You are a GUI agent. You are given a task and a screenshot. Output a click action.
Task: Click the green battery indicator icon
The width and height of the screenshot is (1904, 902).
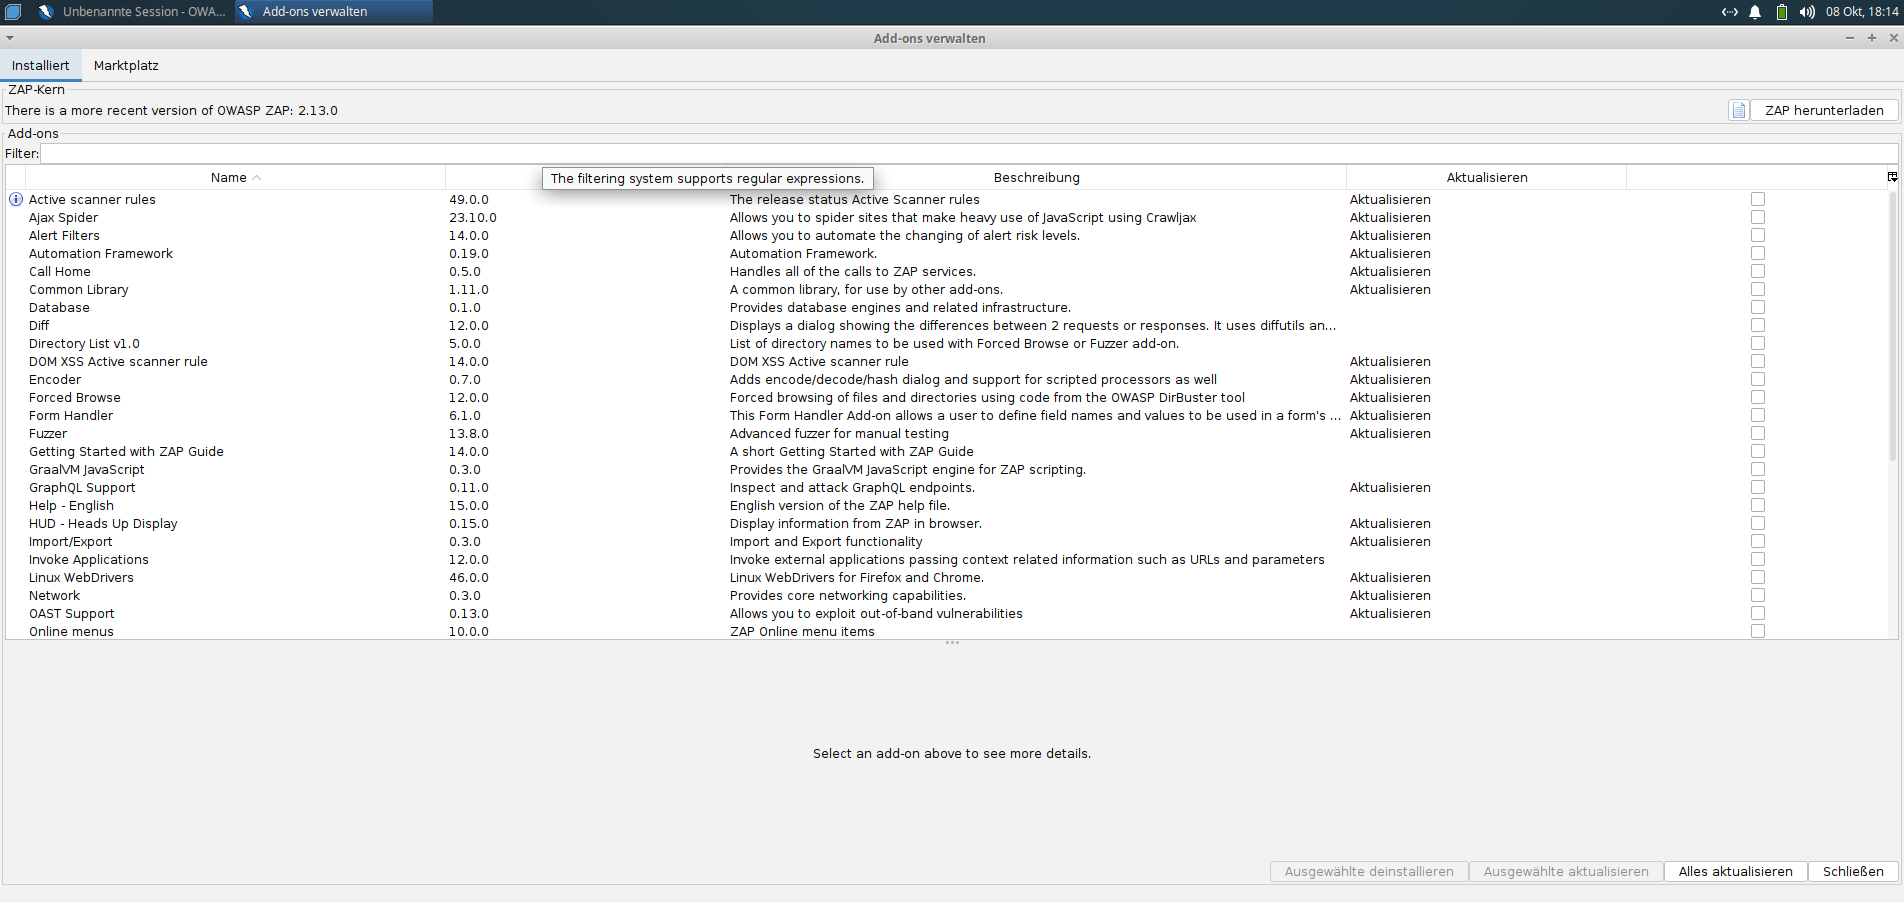coord(1781,12)
